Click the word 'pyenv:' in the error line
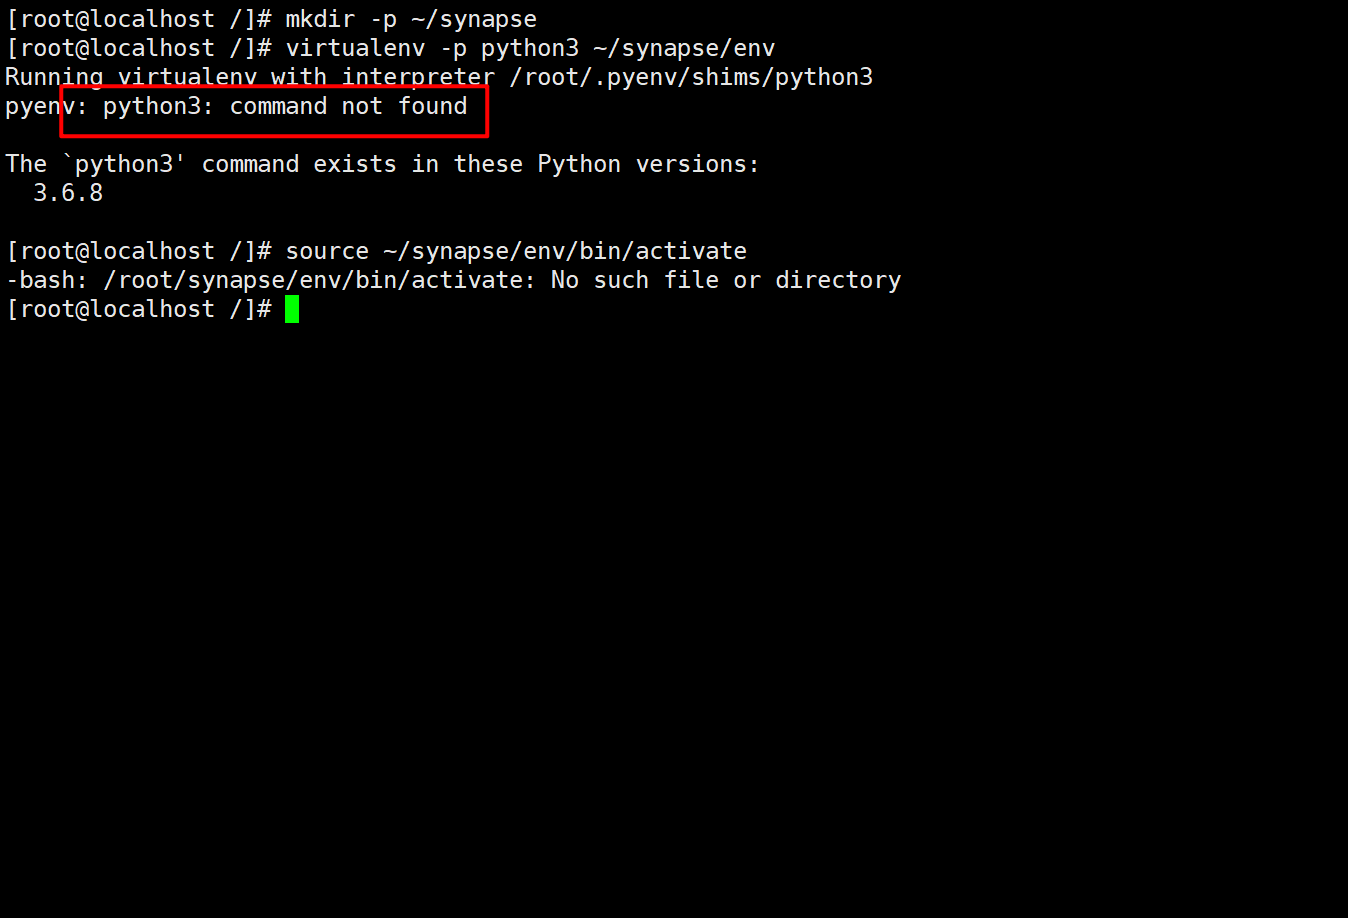Image resolution: width=1348 pixels, height=918 pixels. 46,106
